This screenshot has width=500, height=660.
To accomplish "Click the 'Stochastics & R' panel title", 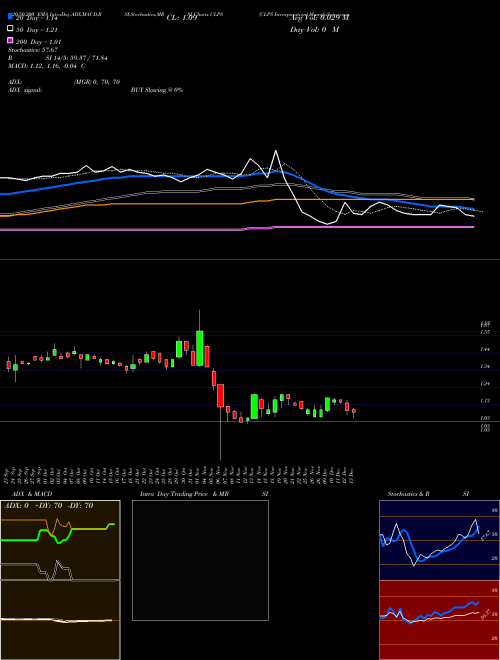I will 409,494.
